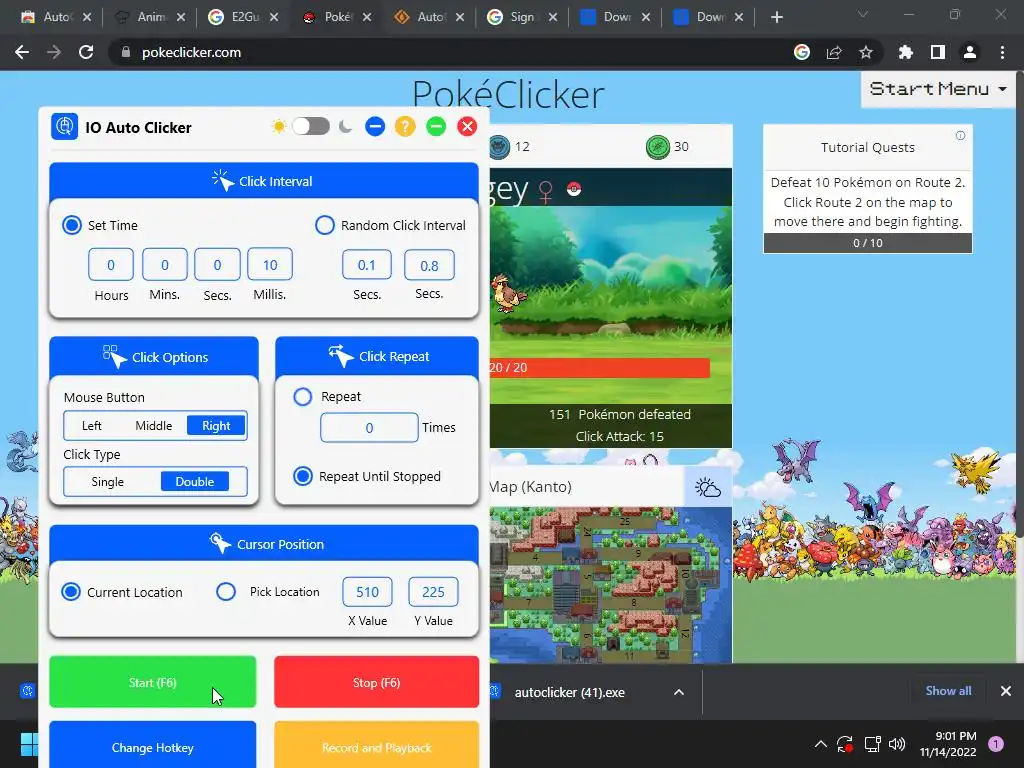Open the PokéClicker Start Menu dropdown
Image resolution: width=1024 pixels, height=768 pixels.
[x=938, y=89]
